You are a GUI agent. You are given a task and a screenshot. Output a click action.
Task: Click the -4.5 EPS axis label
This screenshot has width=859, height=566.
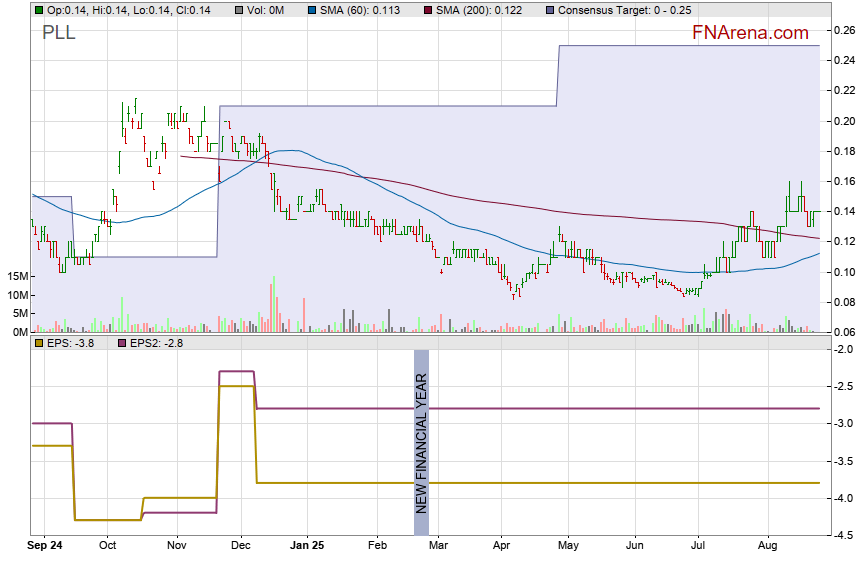point(842,536)
